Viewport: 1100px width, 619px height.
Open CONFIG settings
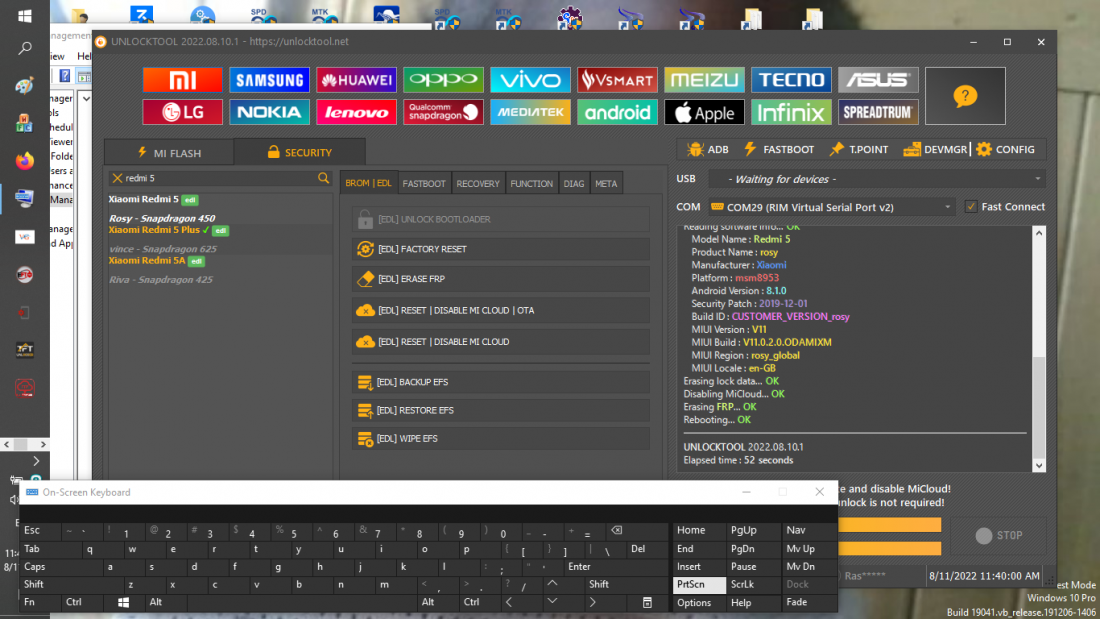pos(1006,149)
